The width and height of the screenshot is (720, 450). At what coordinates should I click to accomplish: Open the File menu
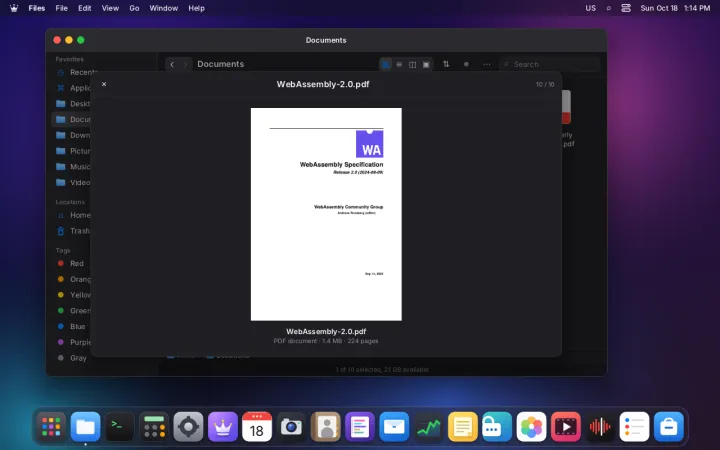(62, 8)
